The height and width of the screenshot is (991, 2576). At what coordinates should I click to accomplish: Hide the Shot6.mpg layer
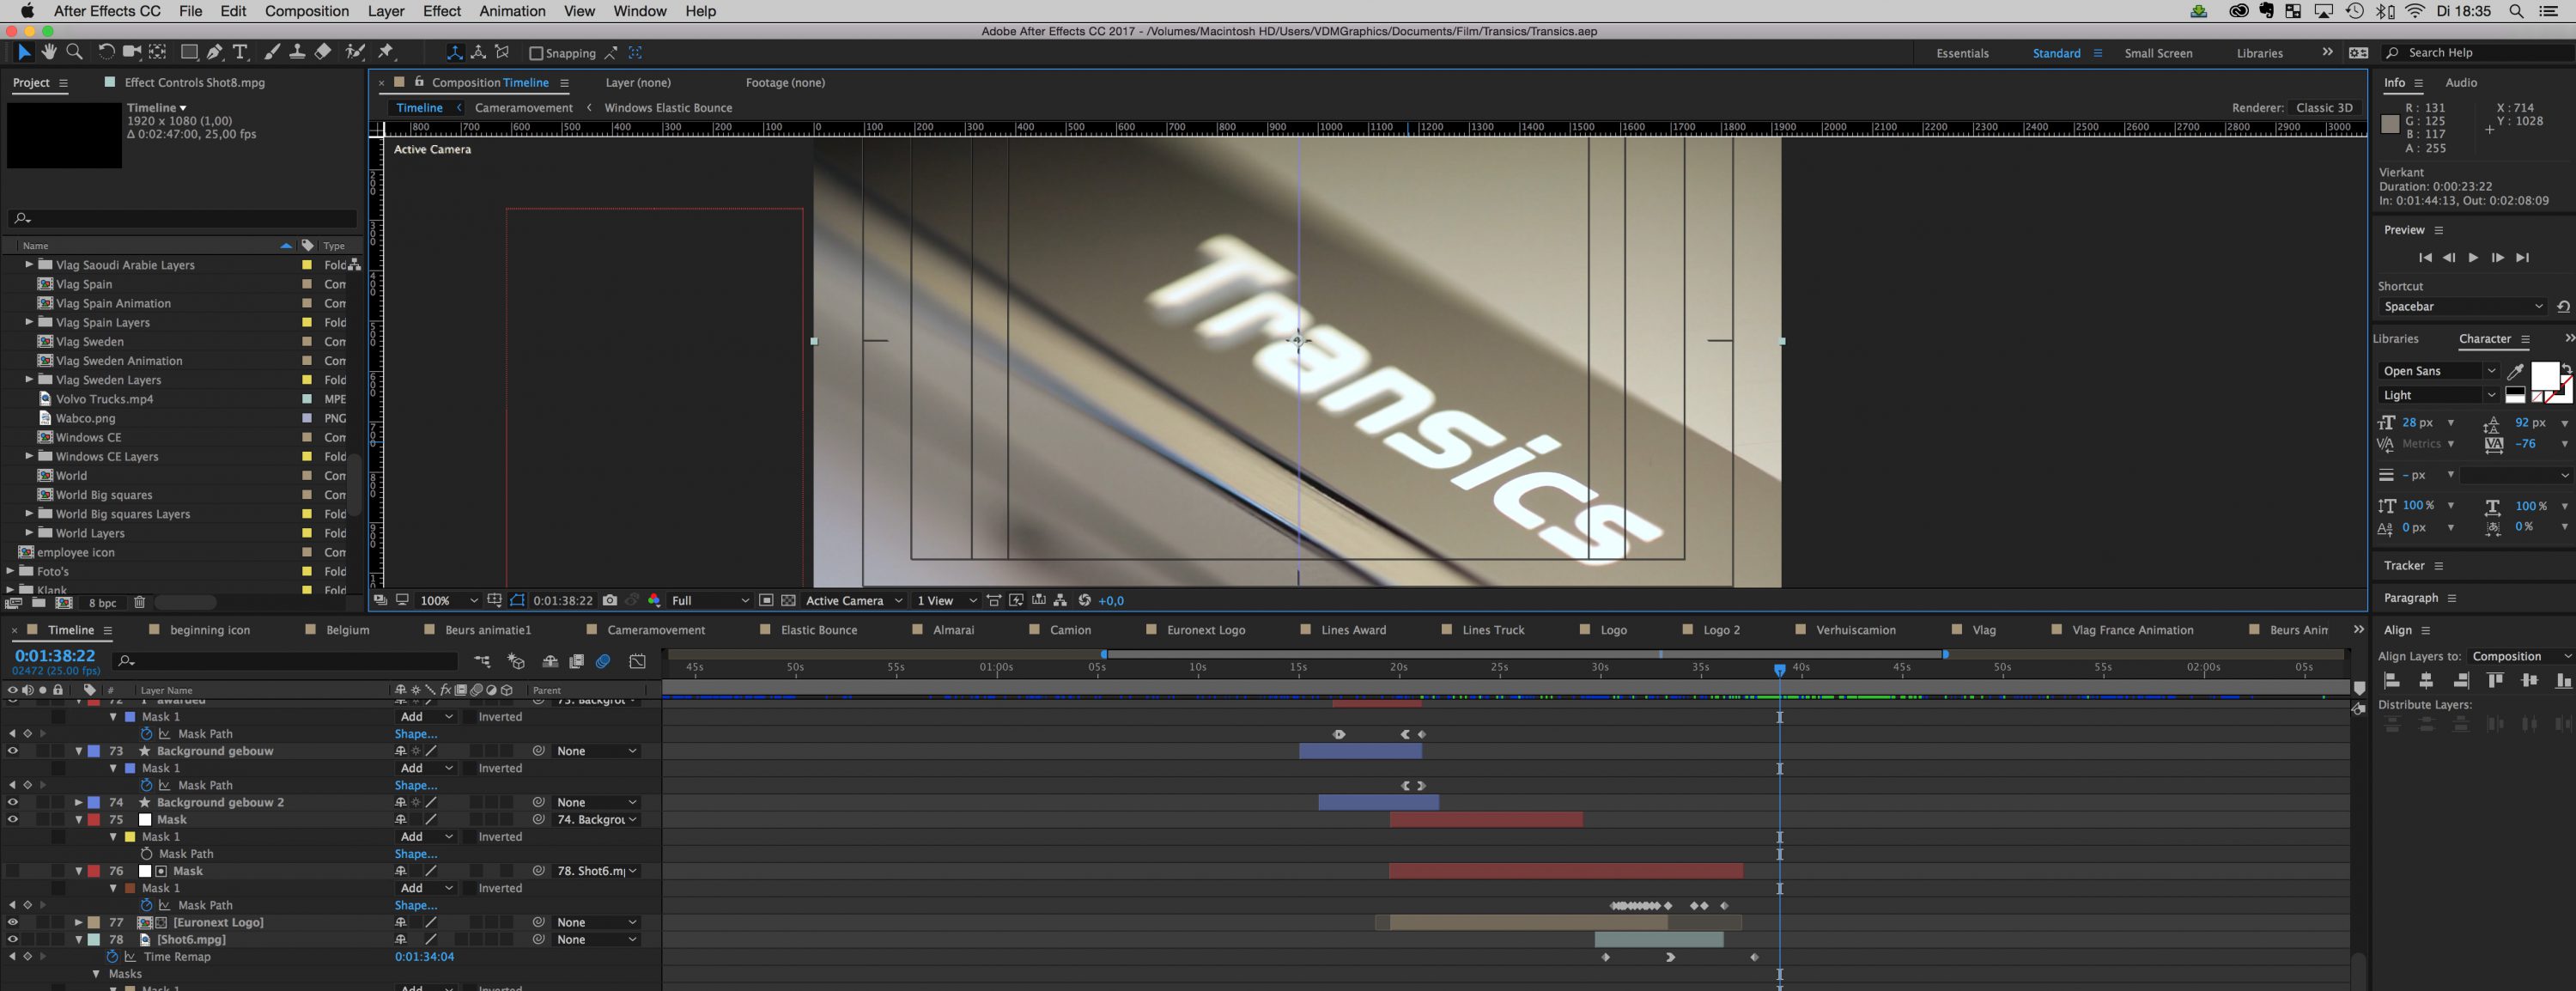point(12,939)
